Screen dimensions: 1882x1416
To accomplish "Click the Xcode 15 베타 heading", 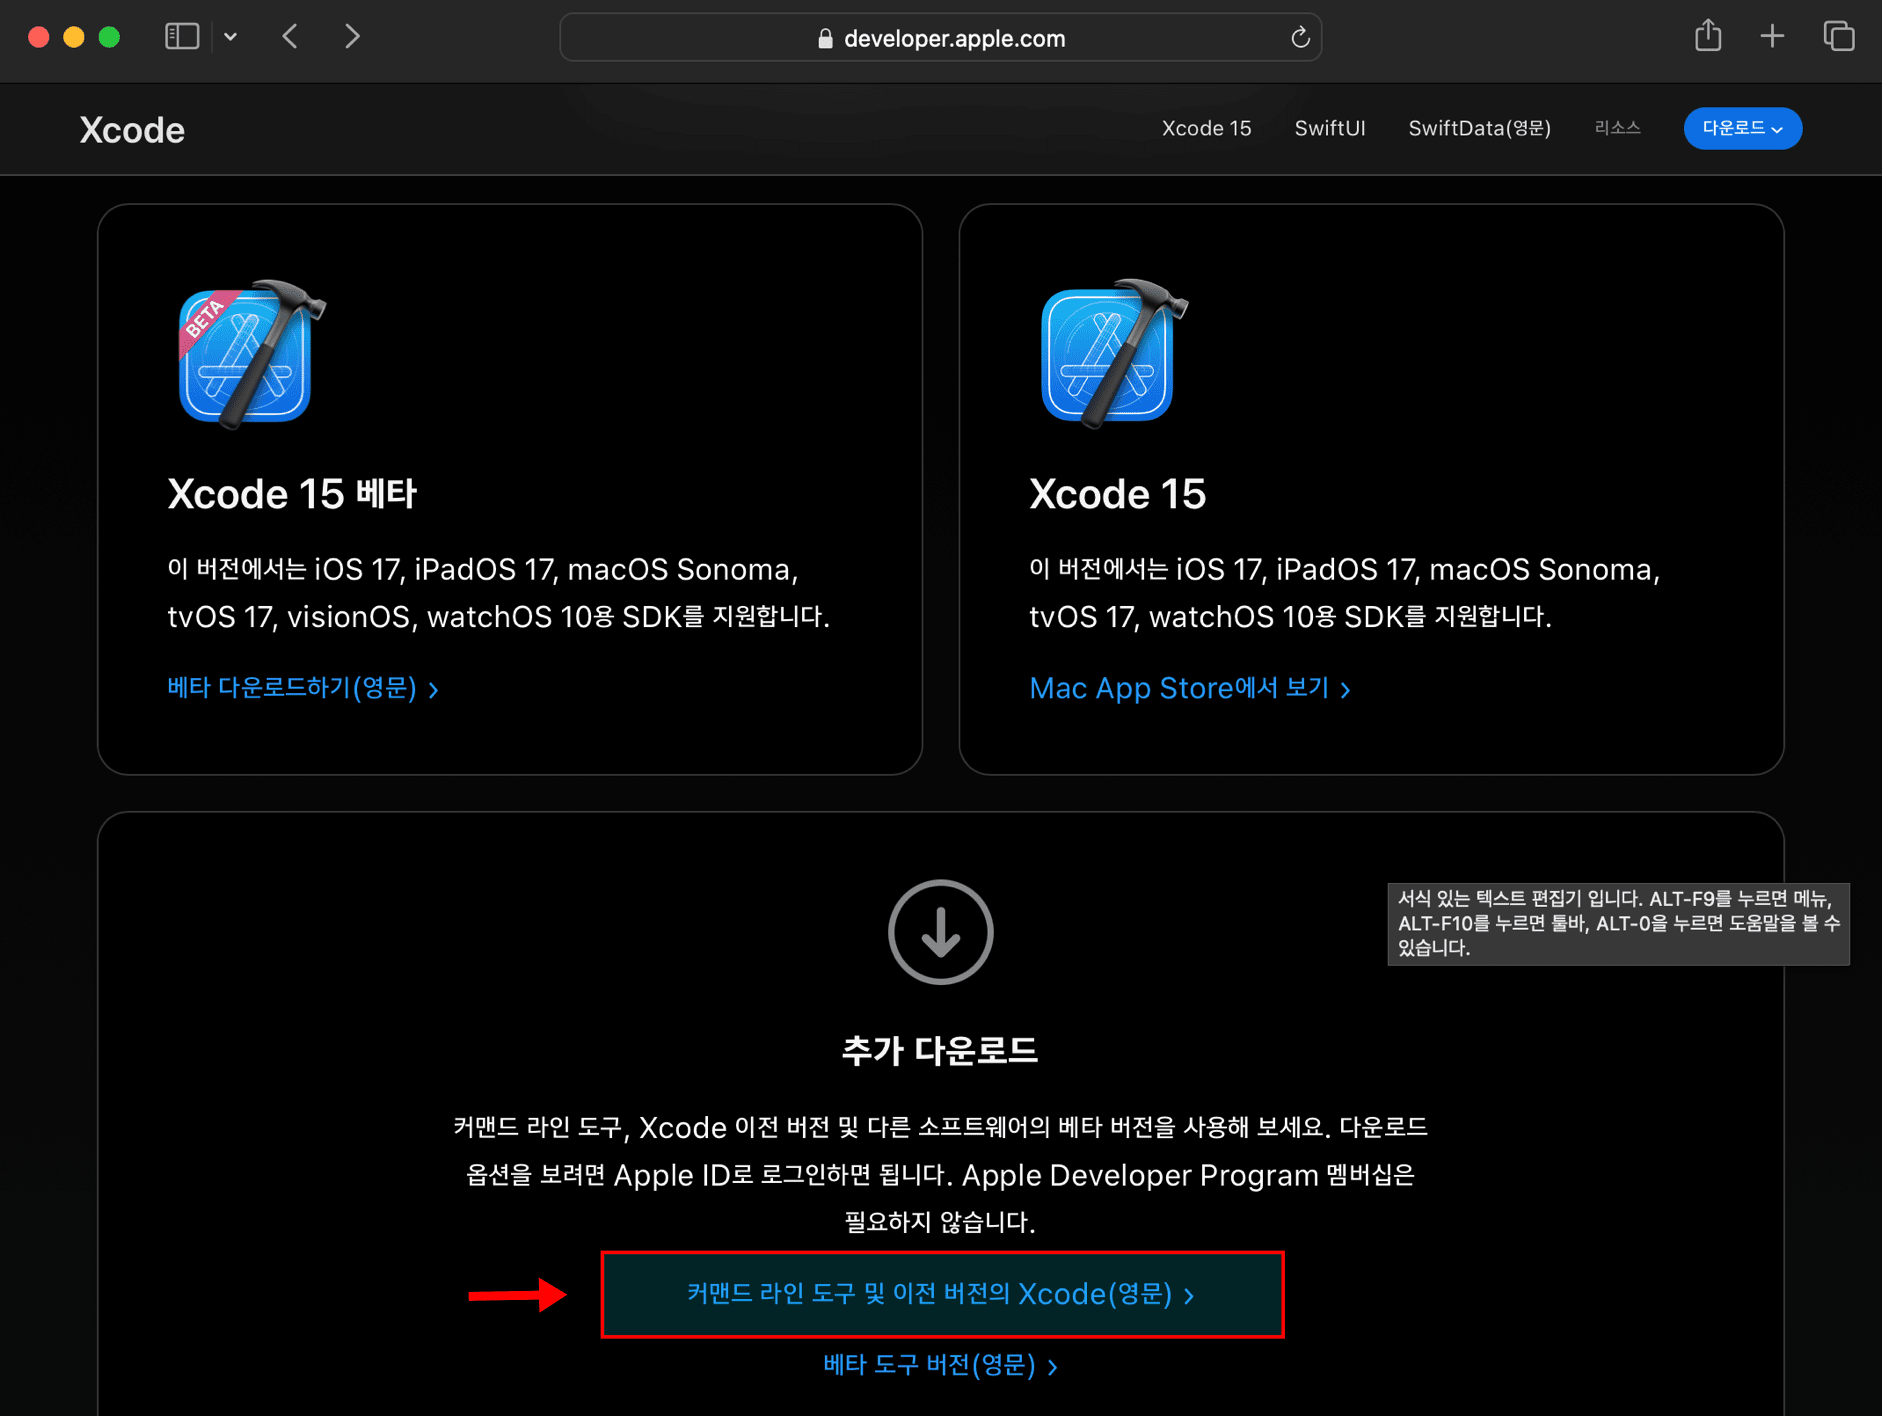I will [x=292, y=494].
